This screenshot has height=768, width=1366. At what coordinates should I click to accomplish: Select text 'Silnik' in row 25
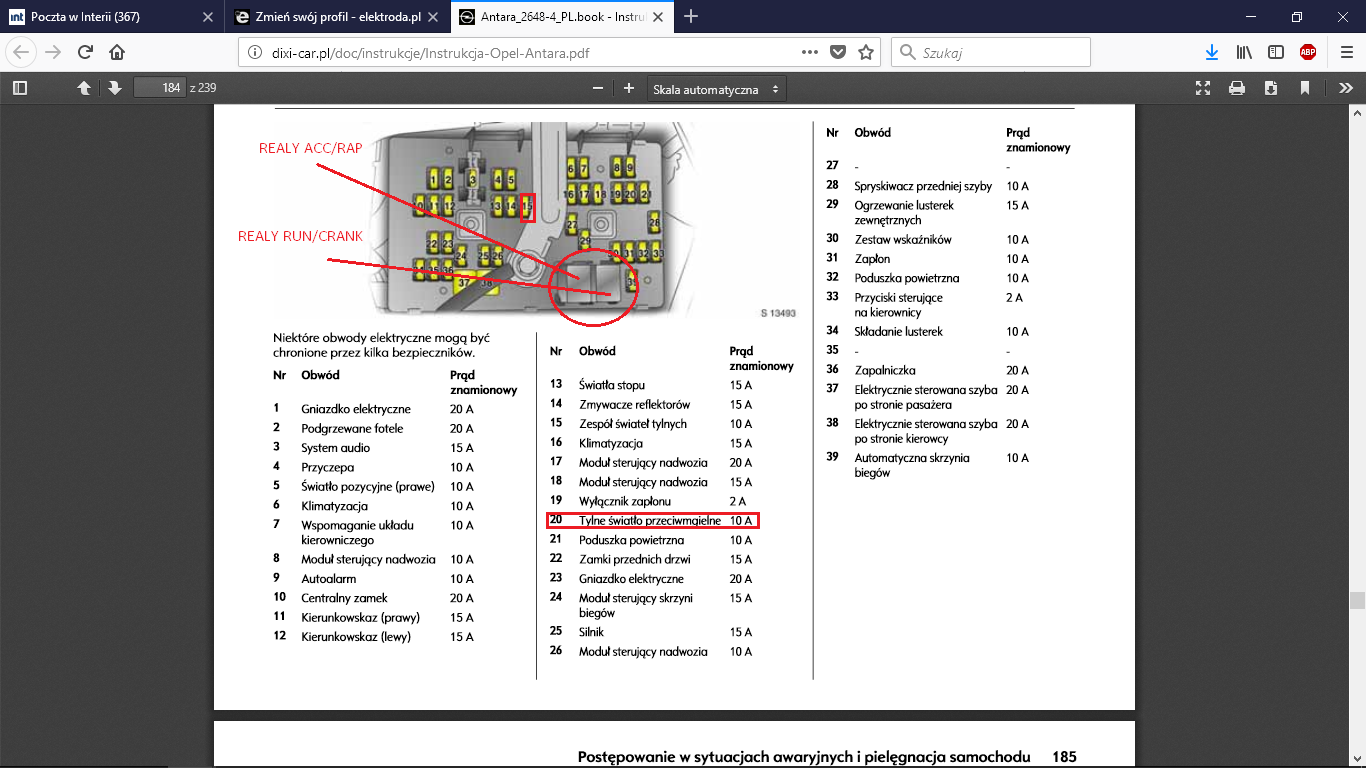pos(591,632)
